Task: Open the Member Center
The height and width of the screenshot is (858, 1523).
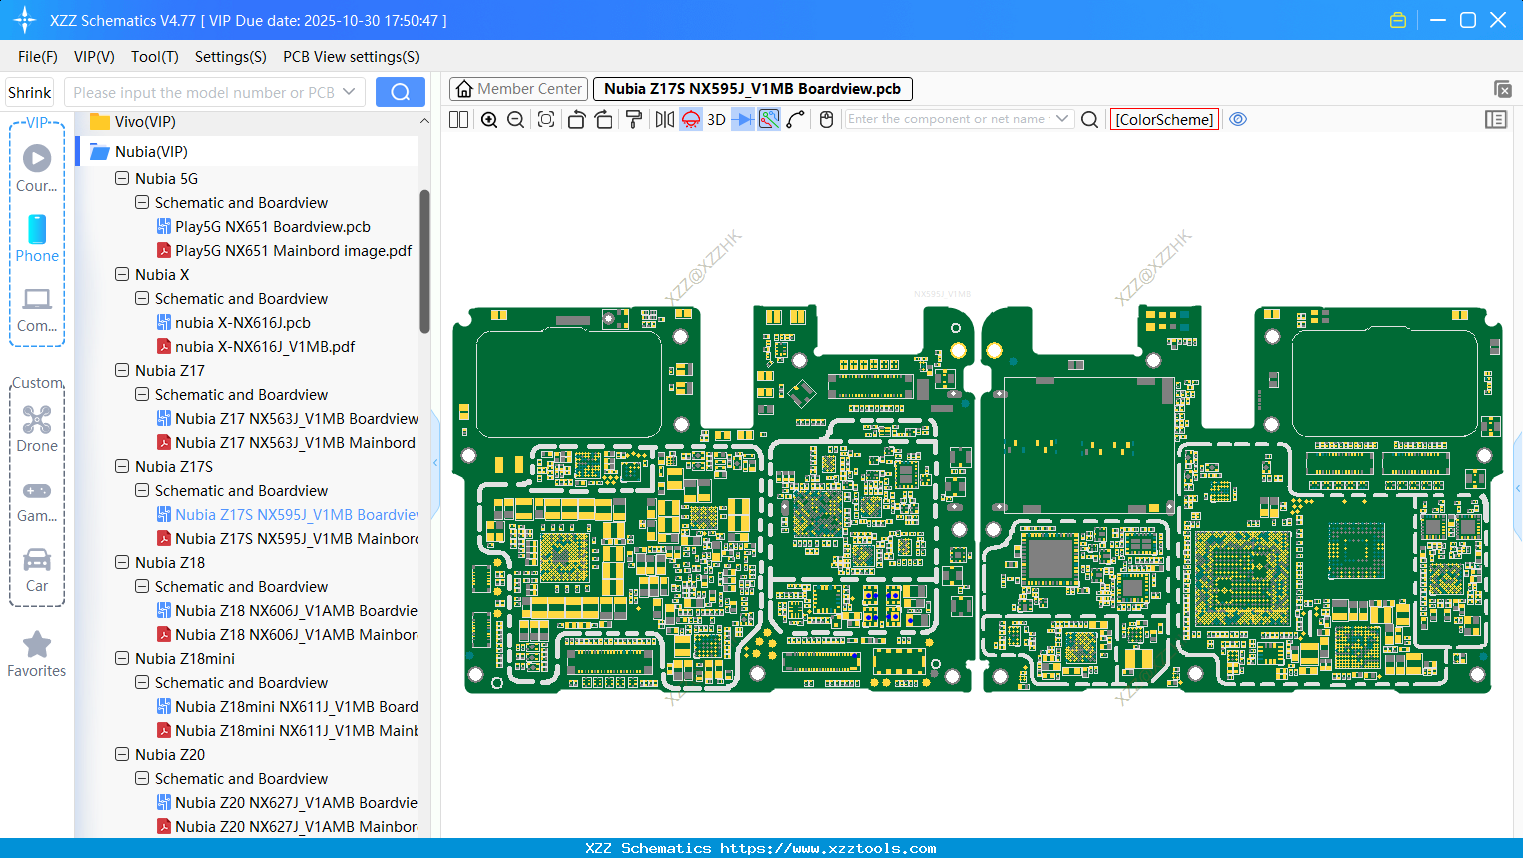Action: pos(518,88)
